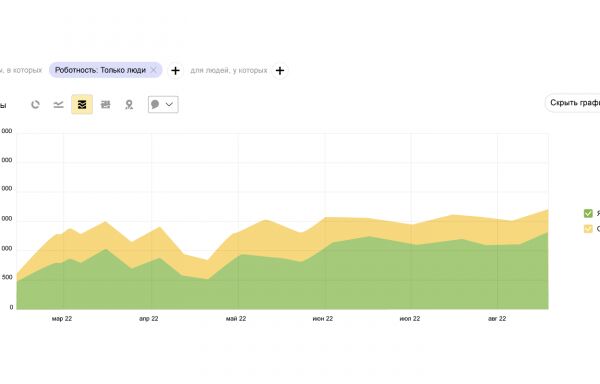600x384 pixels.
Task: Select the map view icon
Action: pyautogui.click(x=129, y=104)
